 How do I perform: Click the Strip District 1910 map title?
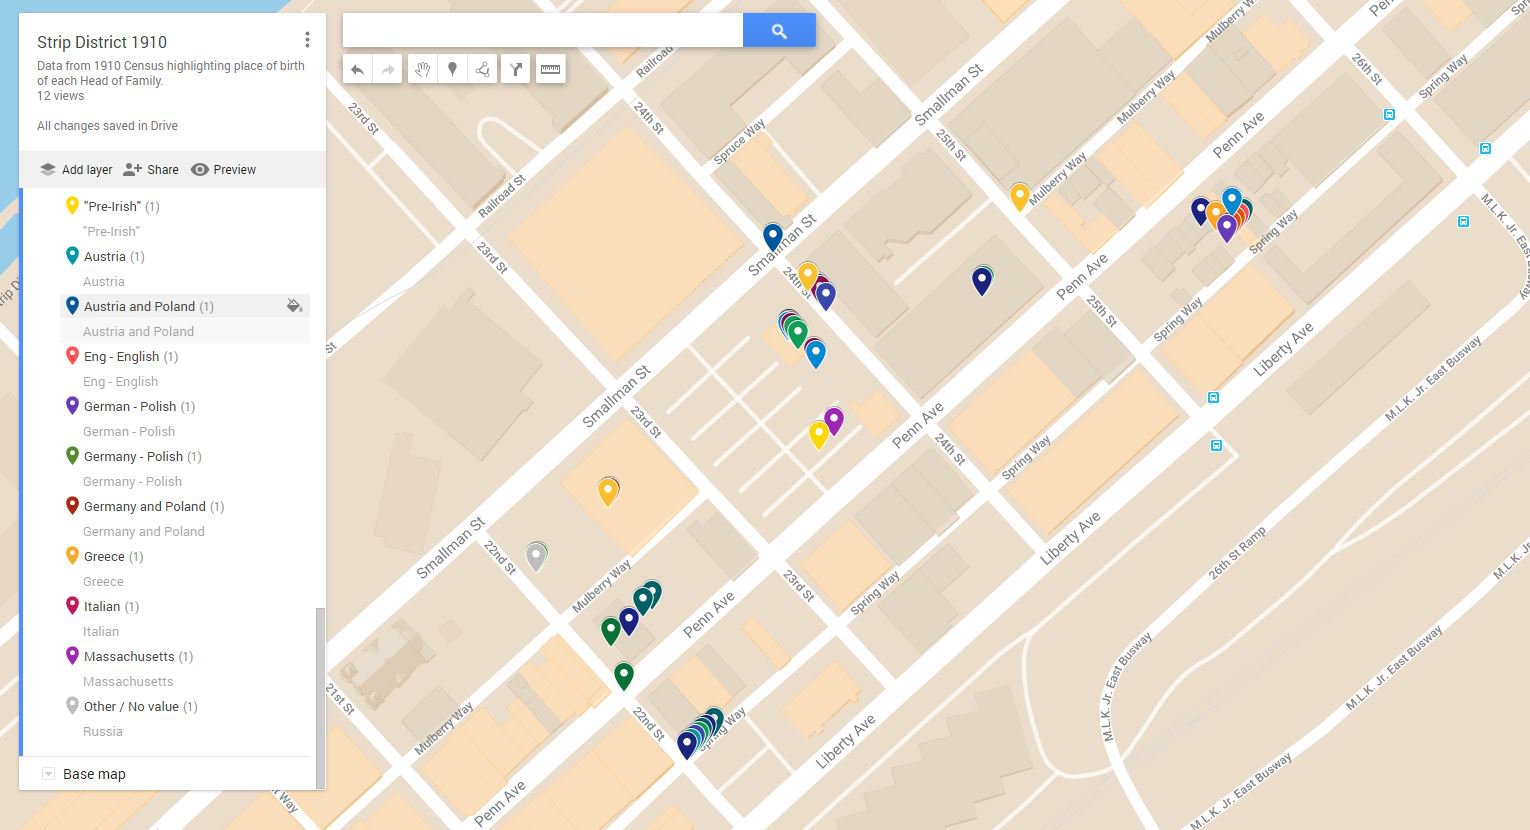[101, 42]
